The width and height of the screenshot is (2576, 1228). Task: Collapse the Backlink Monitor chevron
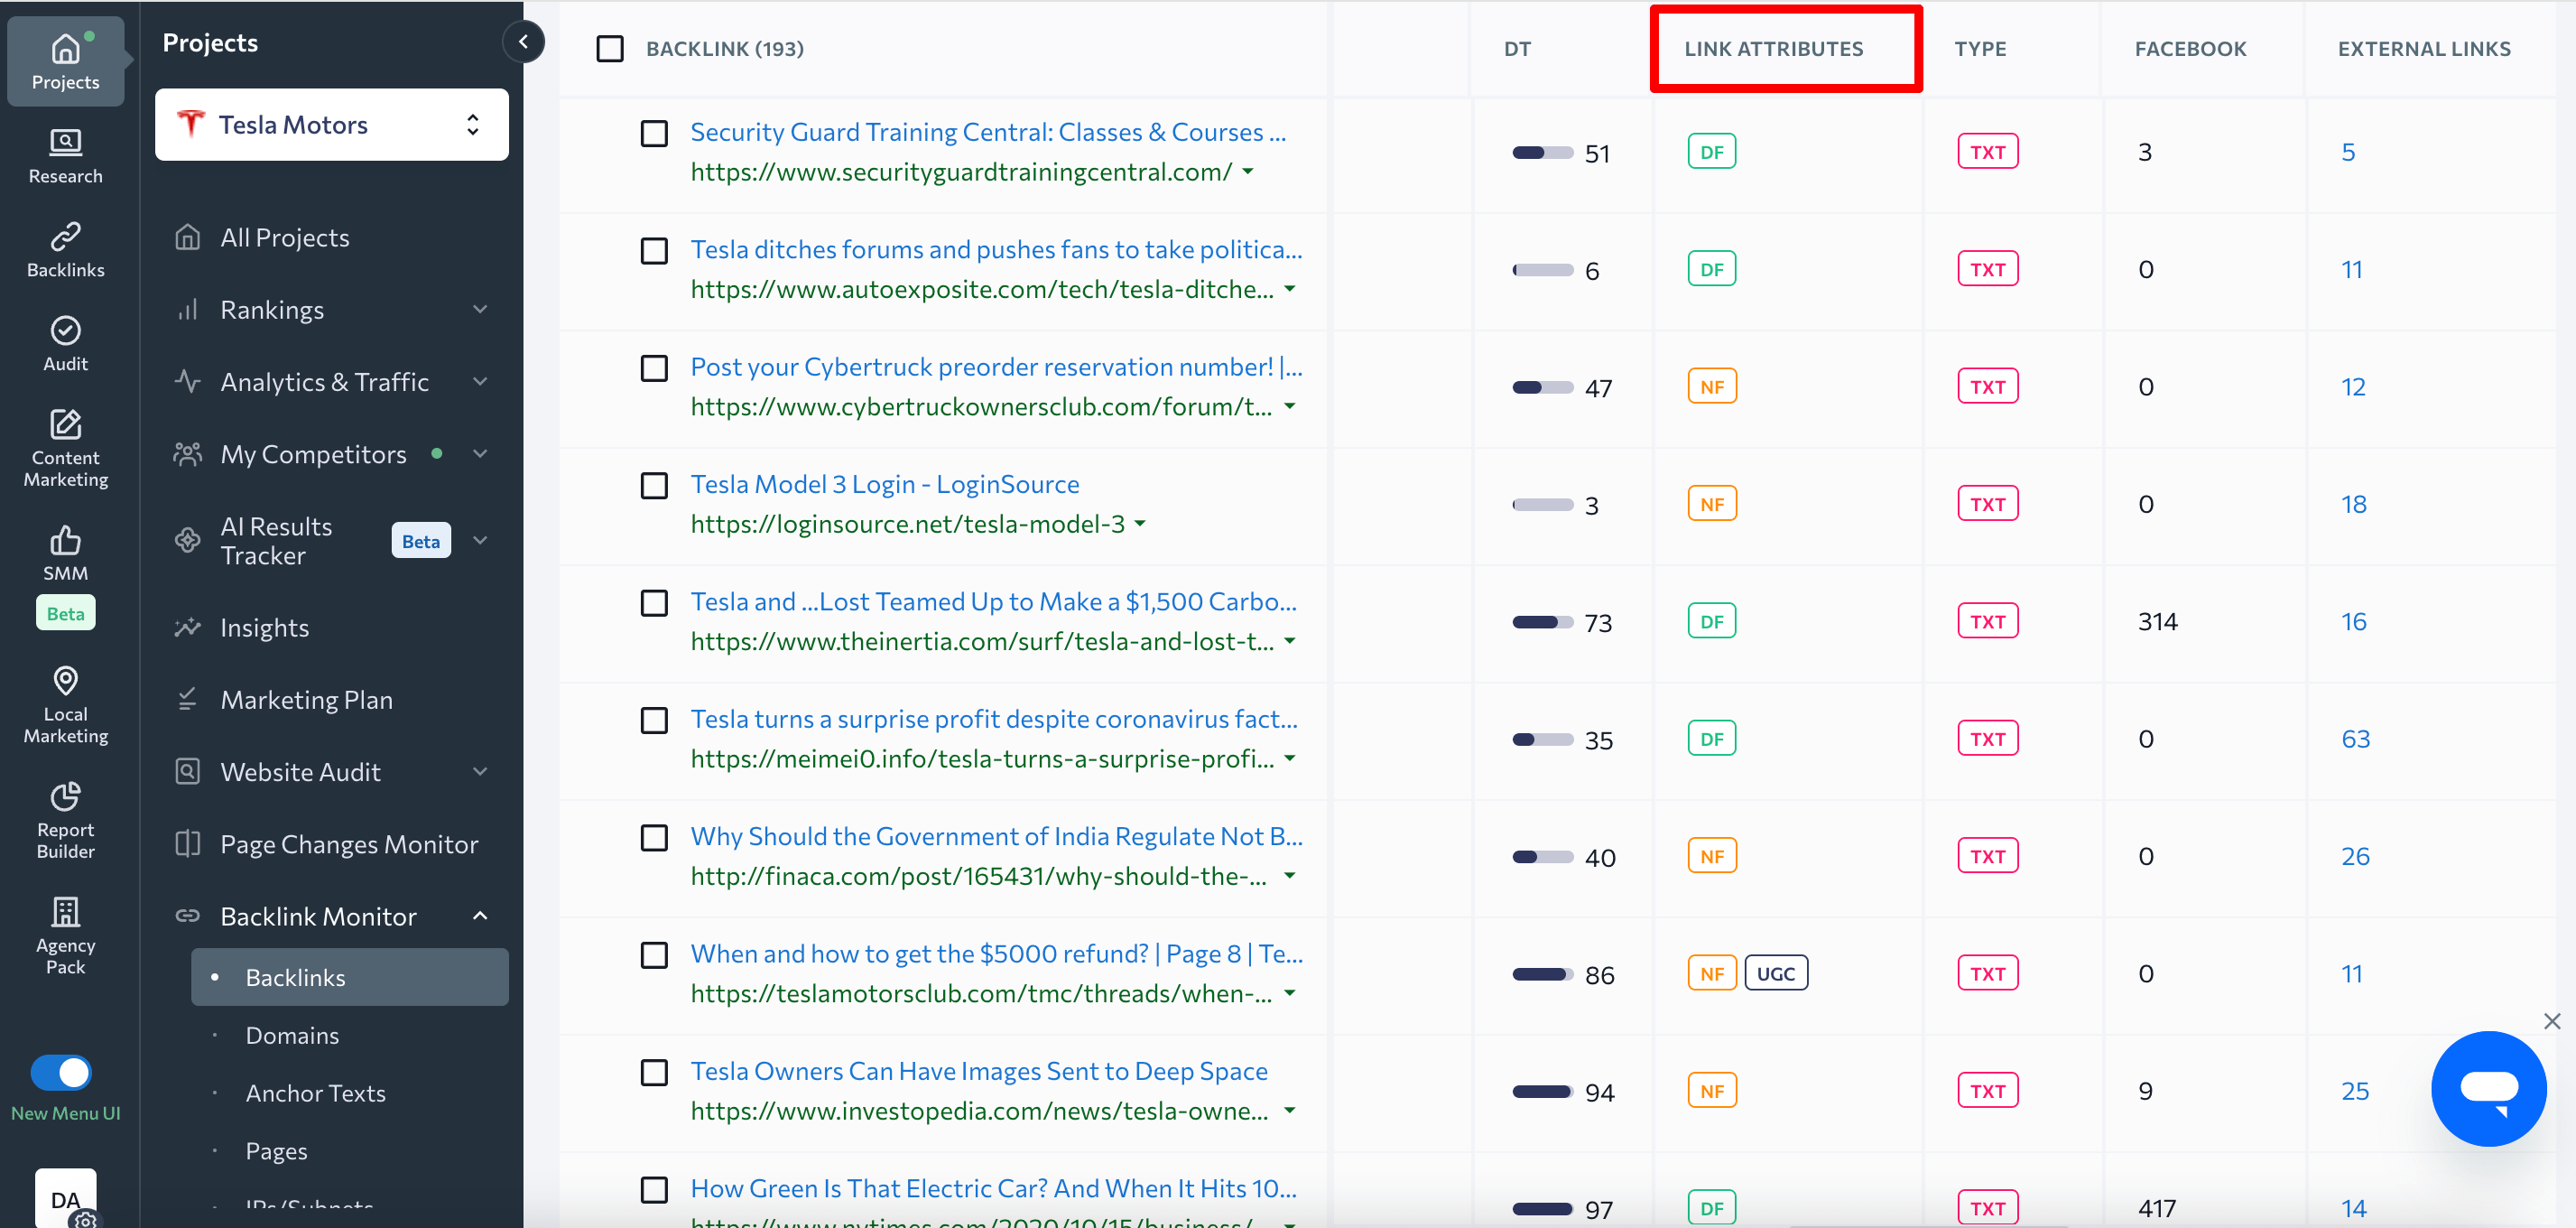(480, 915)
